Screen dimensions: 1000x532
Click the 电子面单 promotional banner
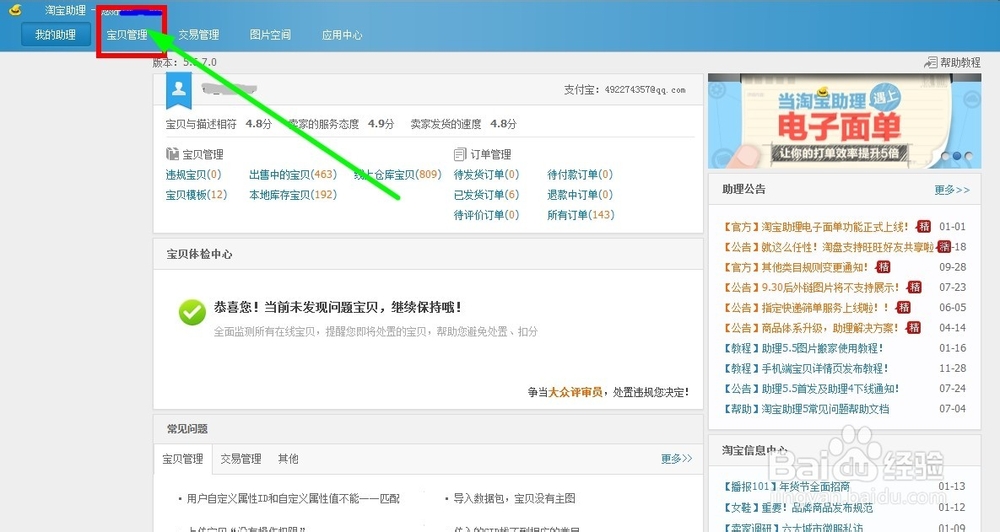(844, 121)
